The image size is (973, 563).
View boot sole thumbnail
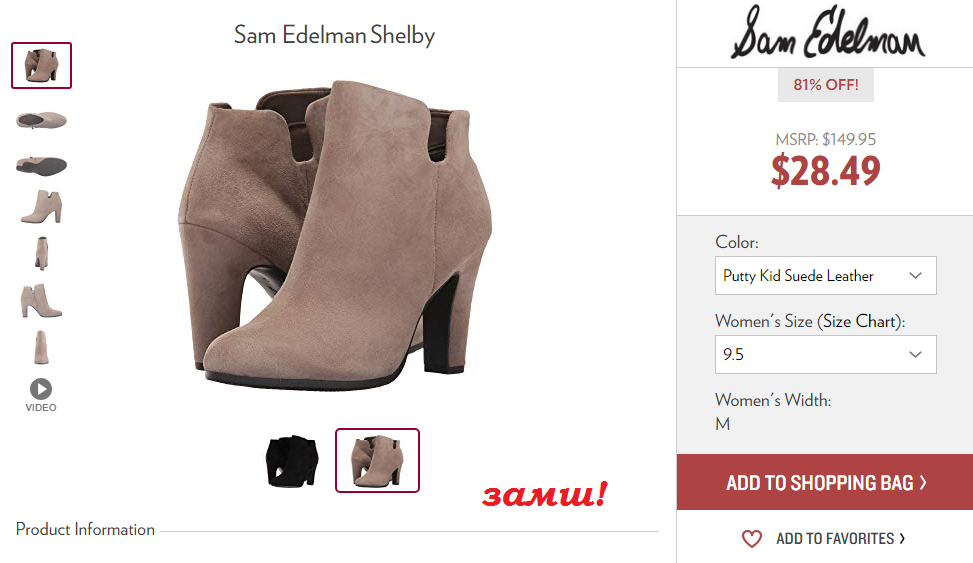click(x=42, y=166)
